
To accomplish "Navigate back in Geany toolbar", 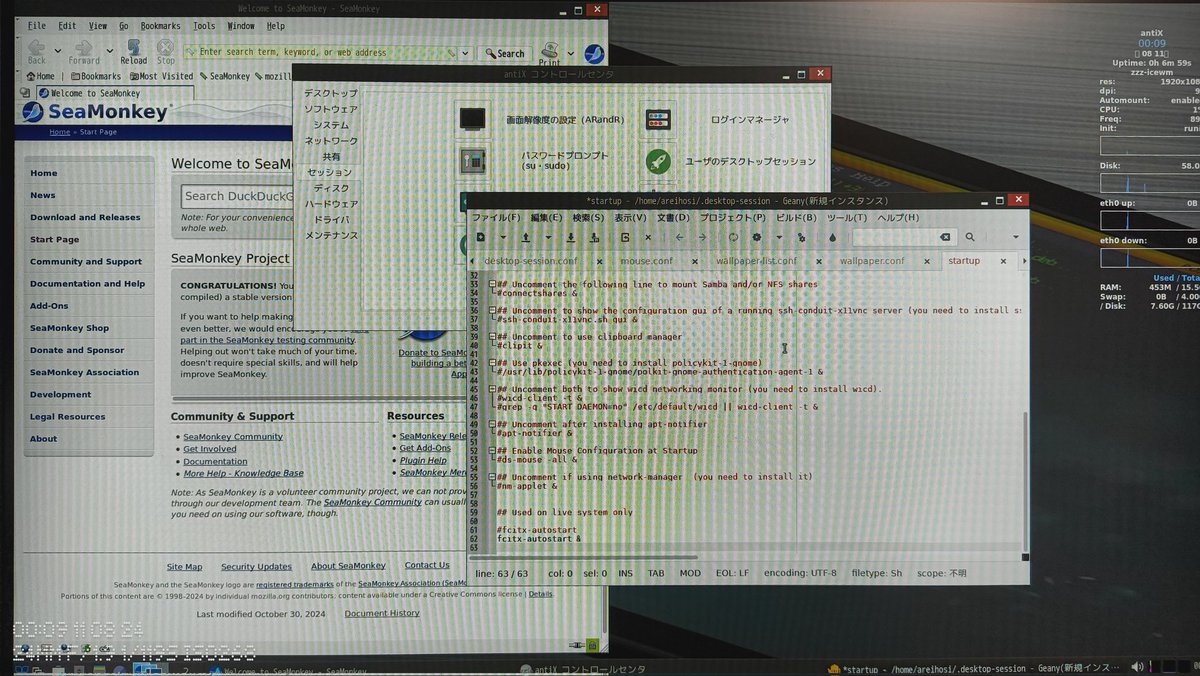I will 679,237.
